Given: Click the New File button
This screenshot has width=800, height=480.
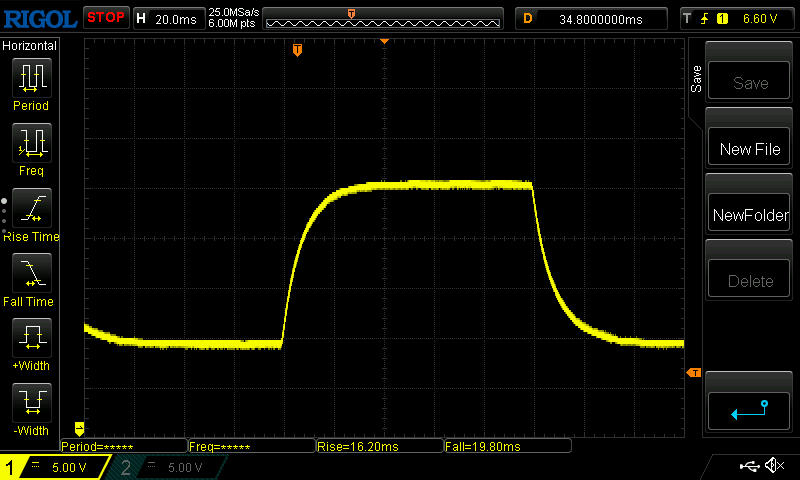Looking at the screenshot, I should tap(749, 147).
